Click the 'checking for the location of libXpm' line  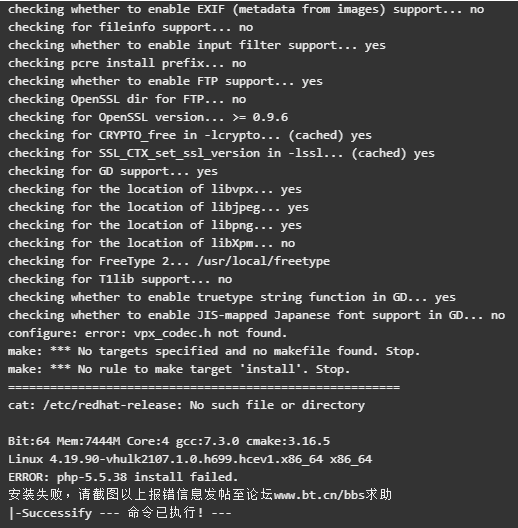[151, 243]
